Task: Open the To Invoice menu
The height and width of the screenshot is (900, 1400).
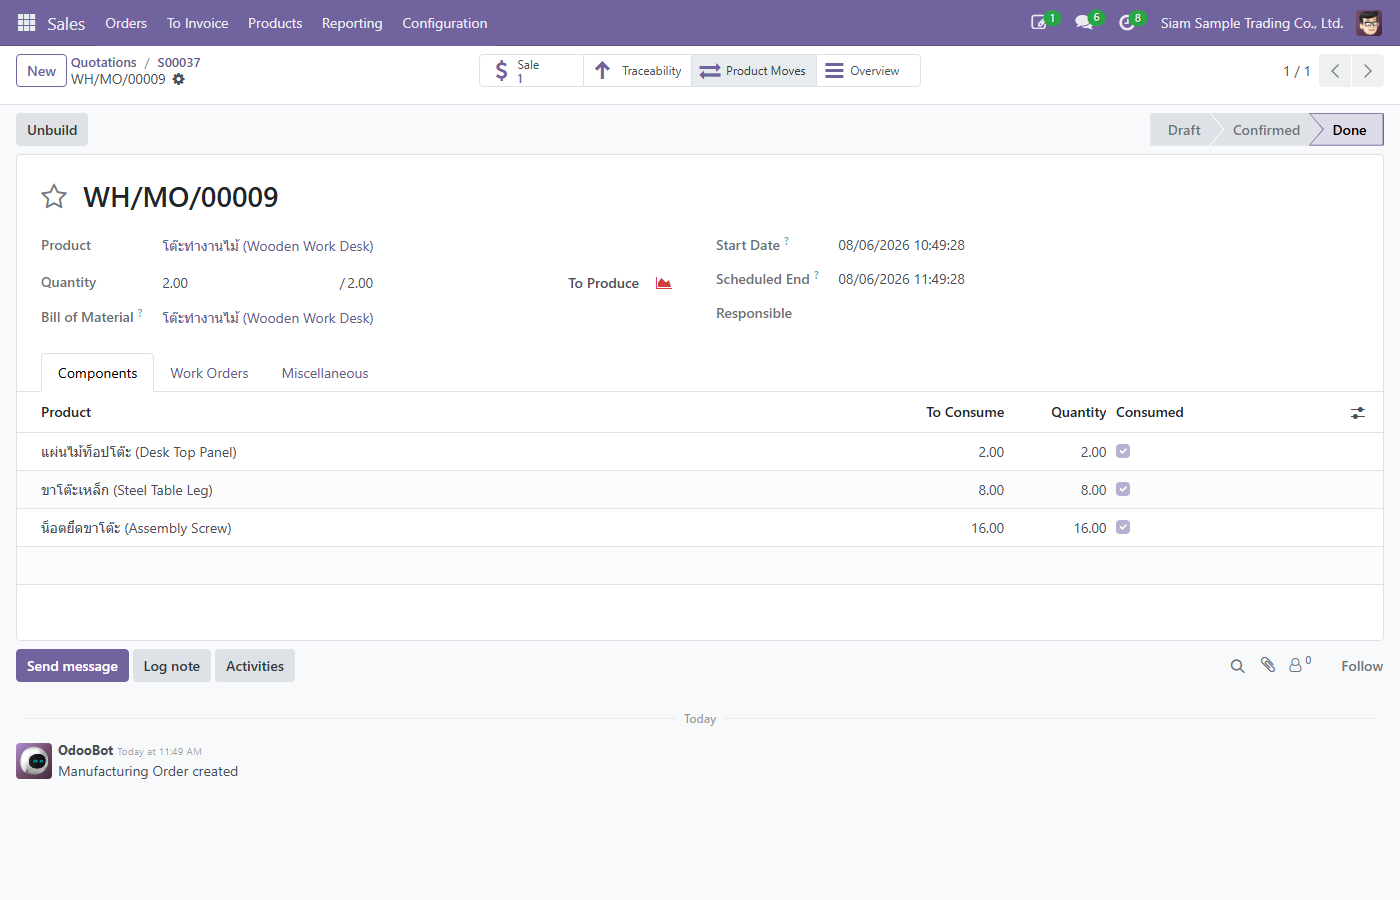Action: 197,23
